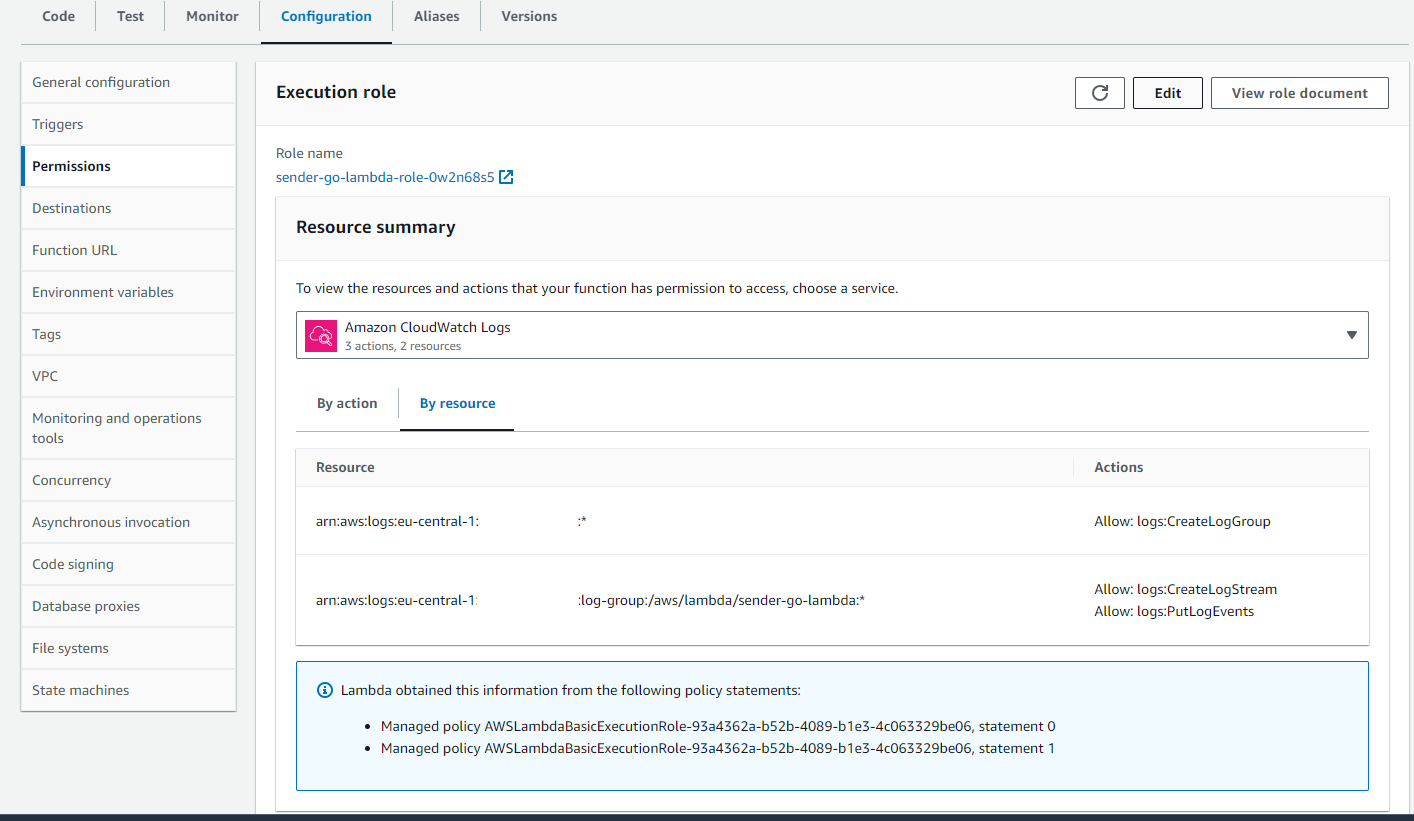Click Allow: logs:CreateLogStream action text
Viewport: 1414px width, 821px height.
click(x=1186, y=589)
